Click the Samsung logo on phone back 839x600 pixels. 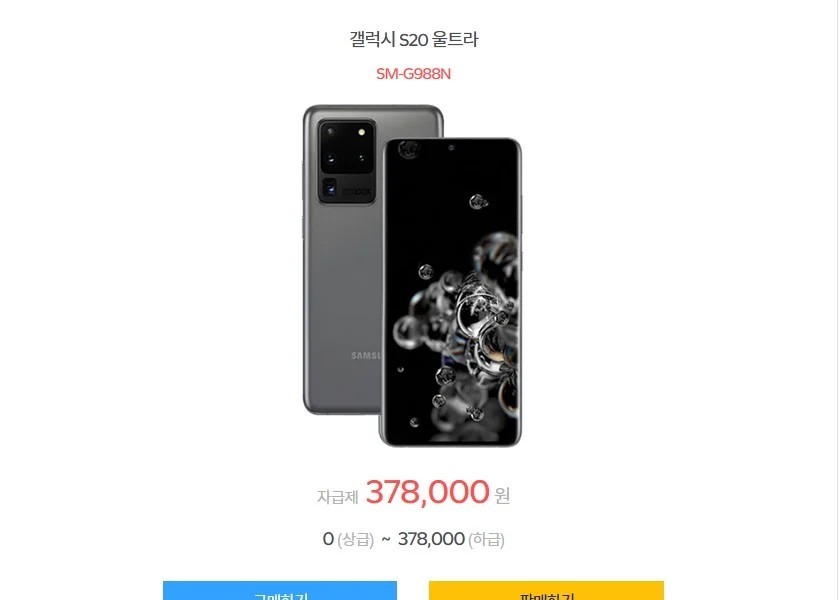coord(366,355)
